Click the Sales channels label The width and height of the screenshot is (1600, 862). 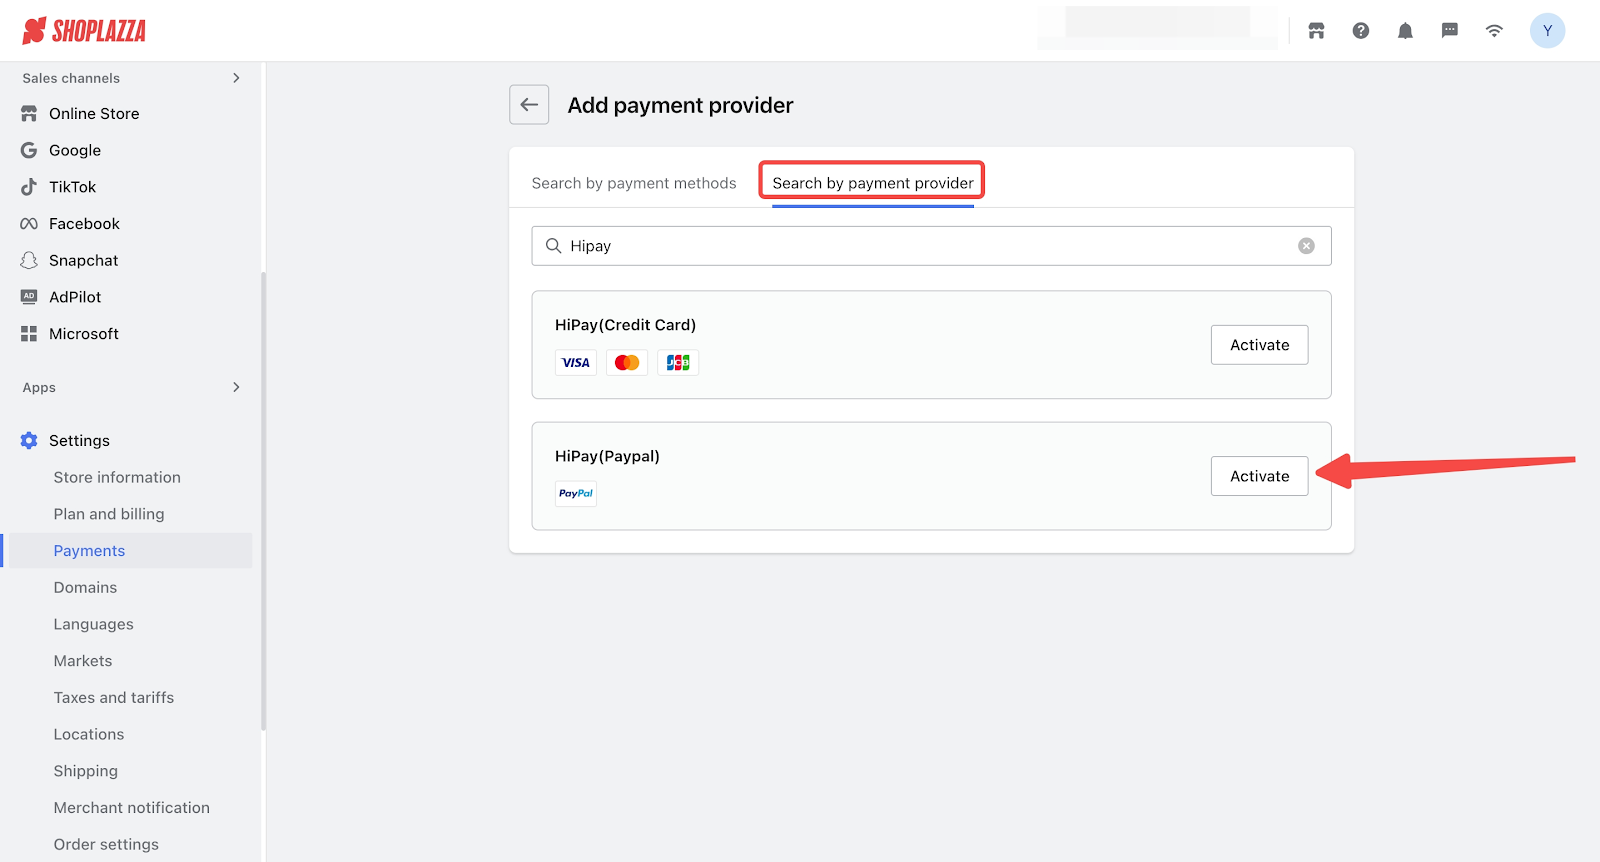coord(71,78)
